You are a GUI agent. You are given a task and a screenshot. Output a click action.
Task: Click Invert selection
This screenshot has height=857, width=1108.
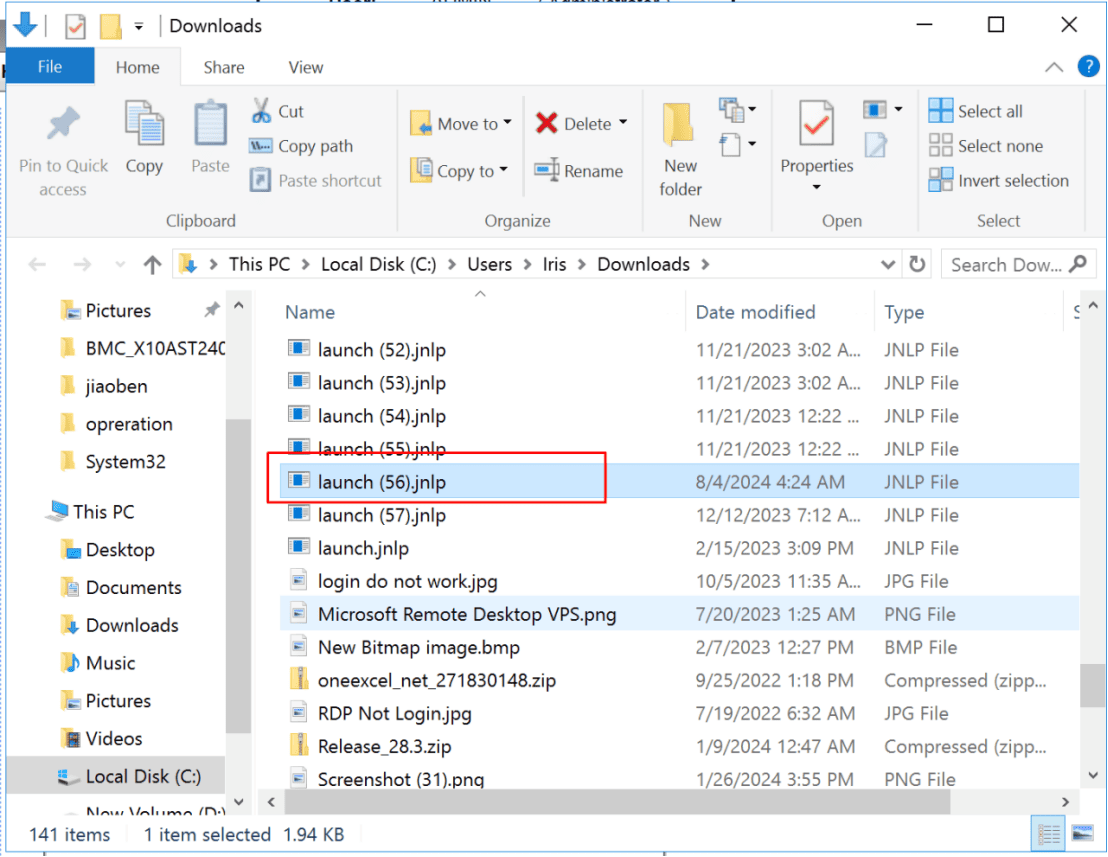pos(998,180)
